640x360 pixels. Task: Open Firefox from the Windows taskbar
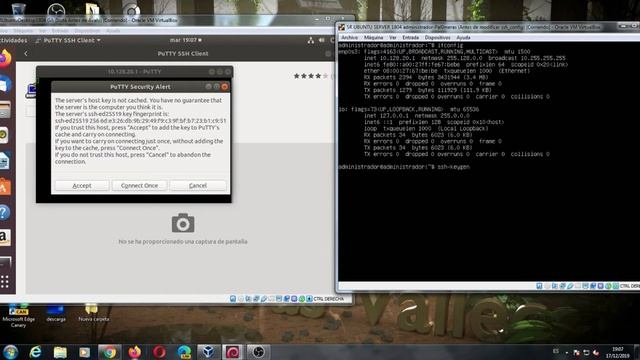[x=134, y=352]
